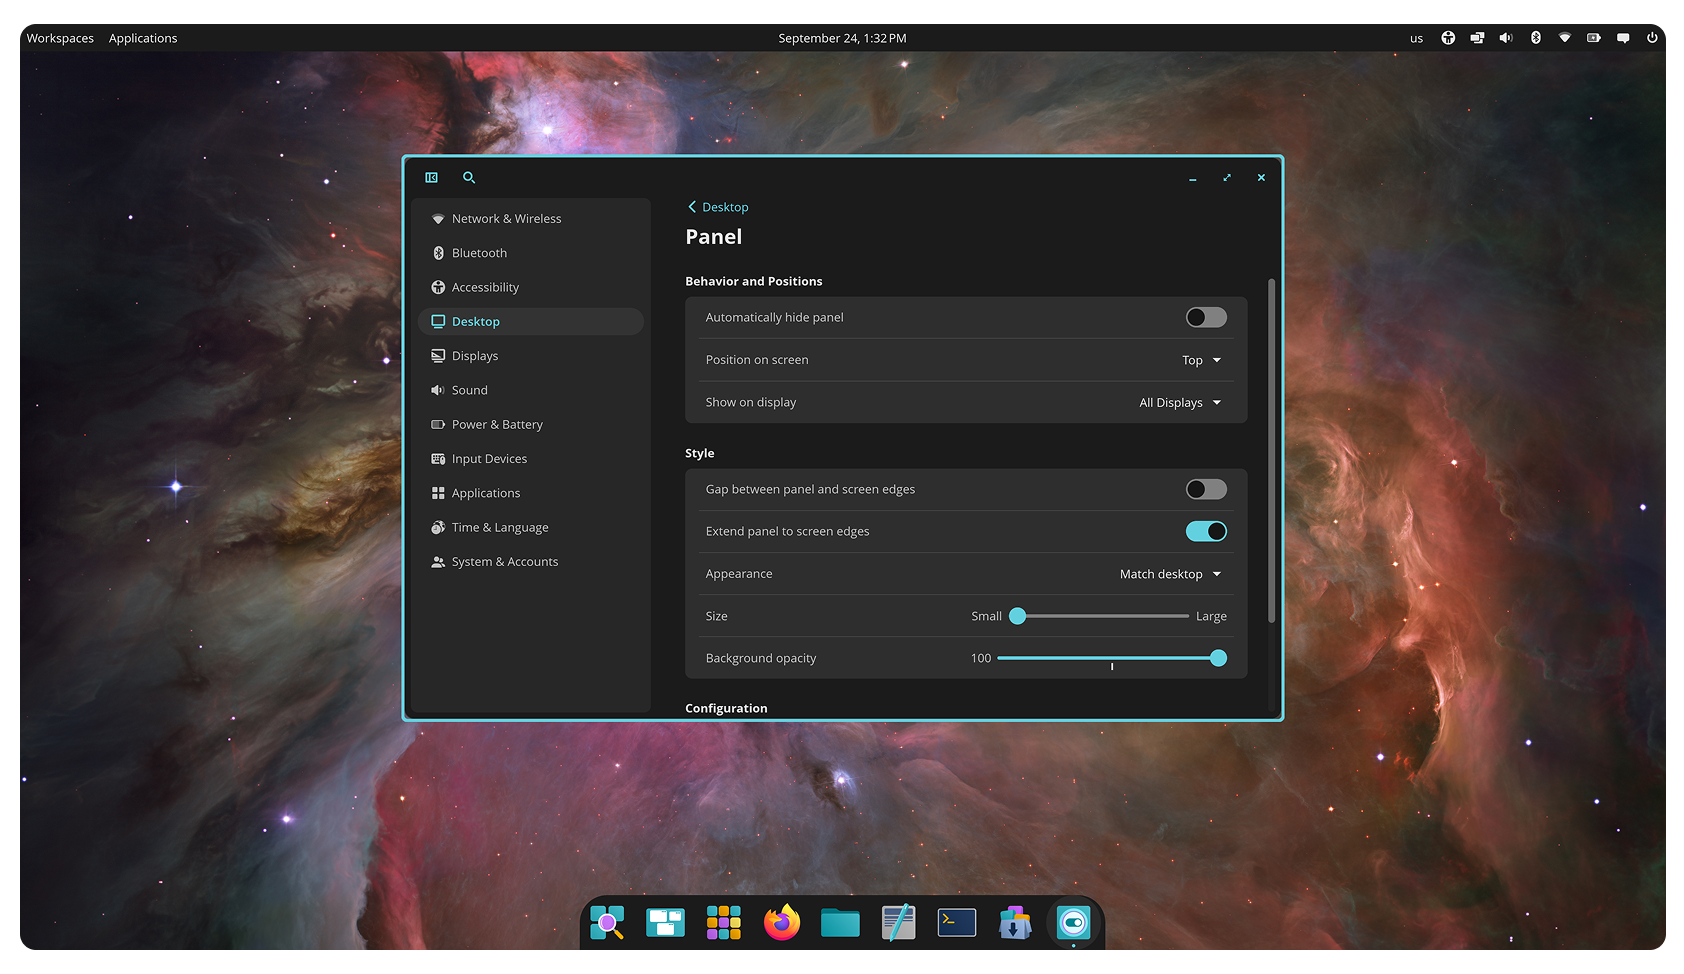
Task: Click the Bluetooth icon in the system tray
Action: [x=1536, y=37]
